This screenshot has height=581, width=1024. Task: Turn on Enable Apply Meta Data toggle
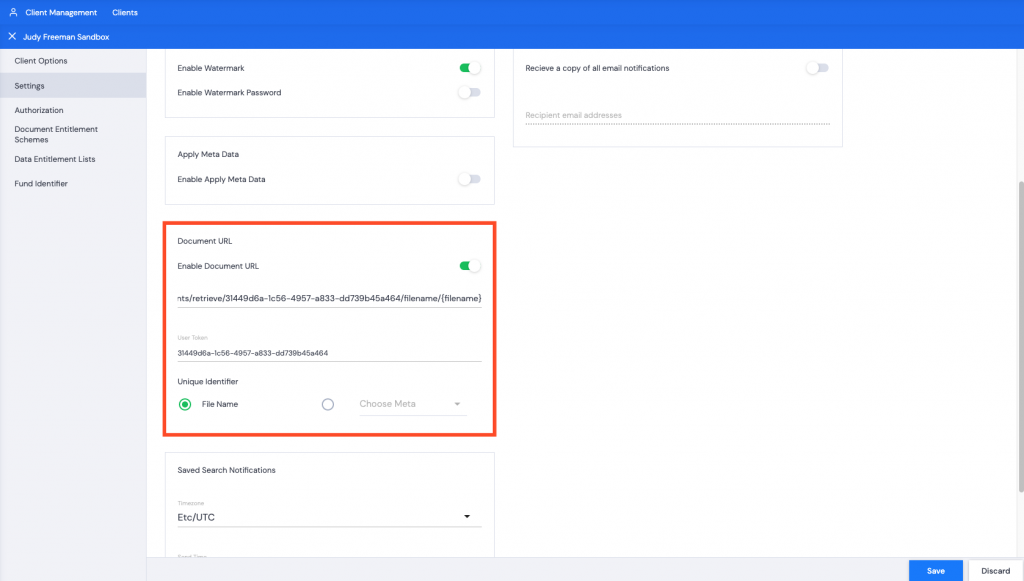pos(470,179)
